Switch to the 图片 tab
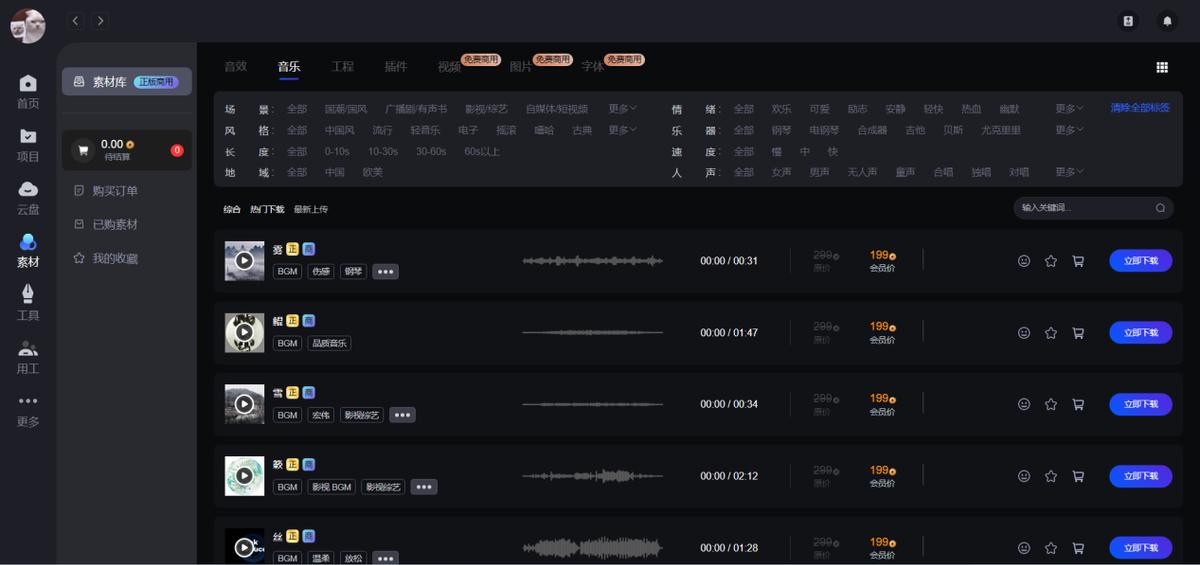This screenshot has height=565, width=1200. pyautogui.click(x=521, y=67)
